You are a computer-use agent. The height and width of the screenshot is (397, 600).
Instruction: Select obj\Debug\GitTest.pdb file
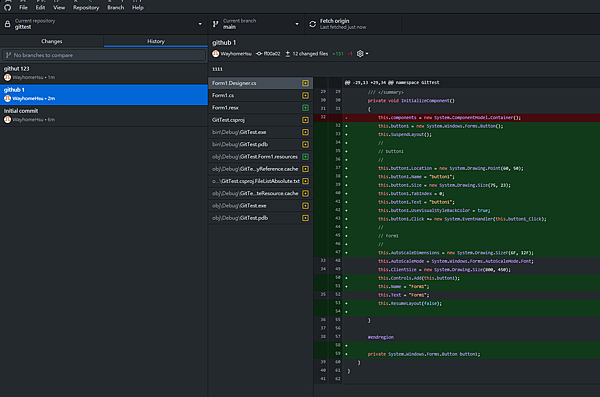[261, 218]
